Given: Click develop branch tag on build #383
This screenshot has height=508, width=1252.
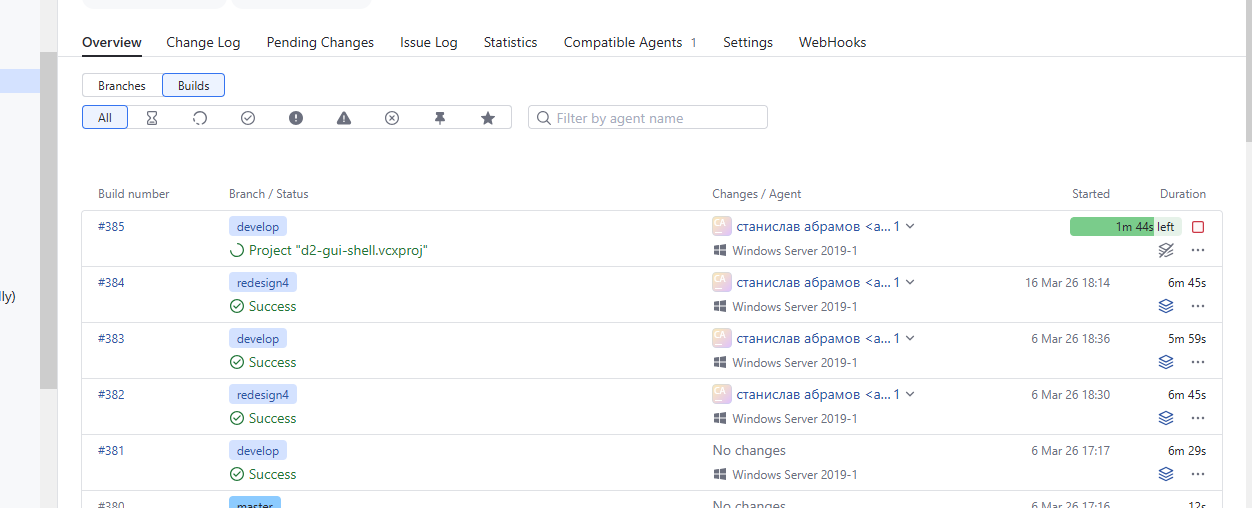Looking at the screenshot, I should click(258, 338).
